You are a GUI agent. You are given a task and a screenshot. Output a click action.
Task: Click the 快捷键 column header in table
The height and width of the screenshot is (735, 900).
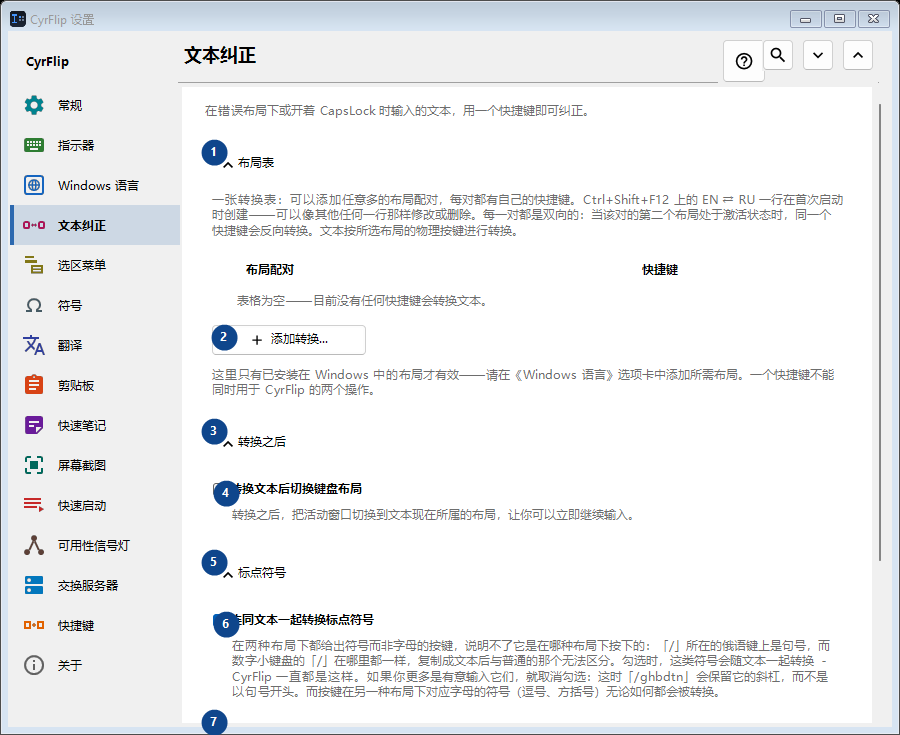660,270
